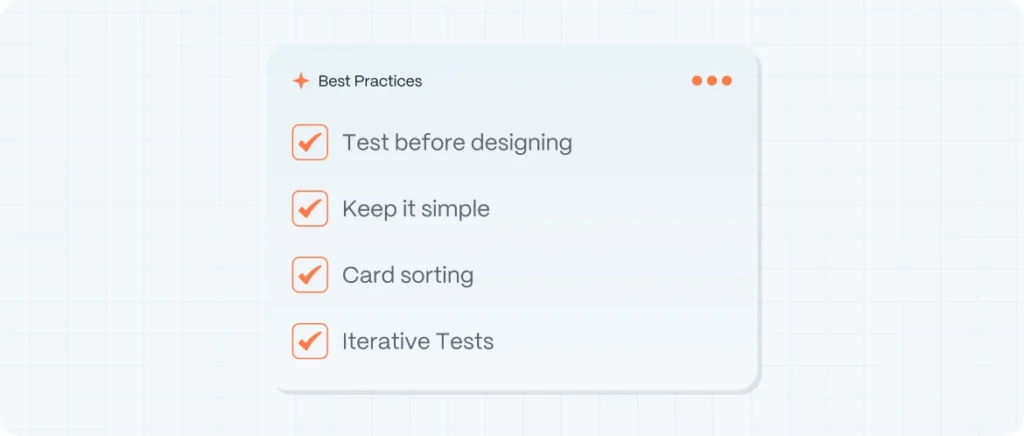
Task: Click blank card area below Iterative Tests
Action: 516,375
